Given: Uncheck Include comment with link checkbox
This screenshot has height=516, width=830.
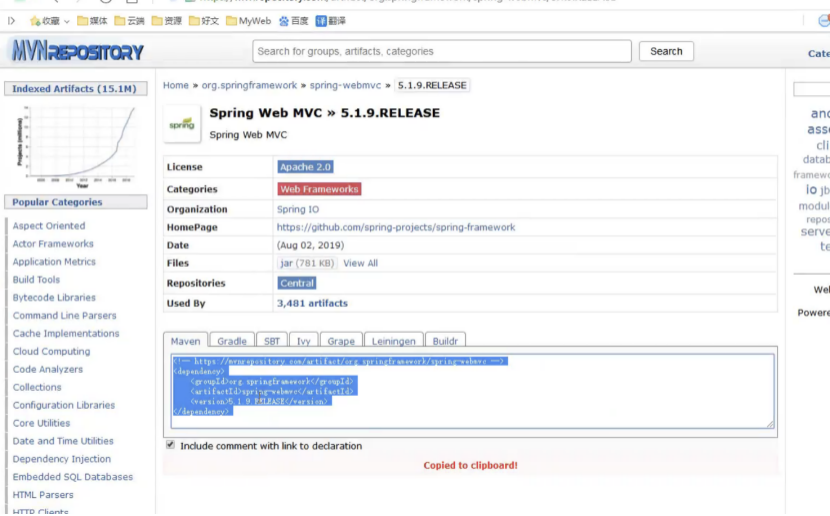Looking at the screenshot, I should (170, 445).
